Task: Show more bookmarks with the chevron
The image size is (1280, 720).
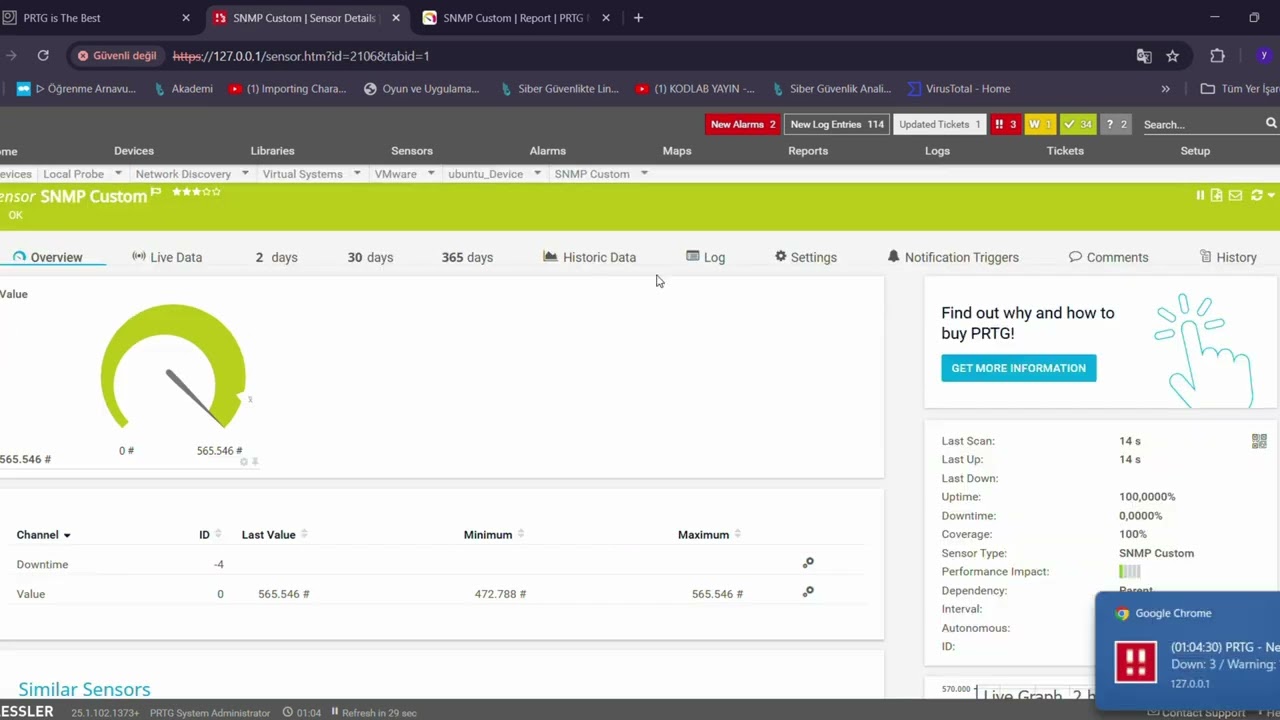Action: [x=1165, y=88]
